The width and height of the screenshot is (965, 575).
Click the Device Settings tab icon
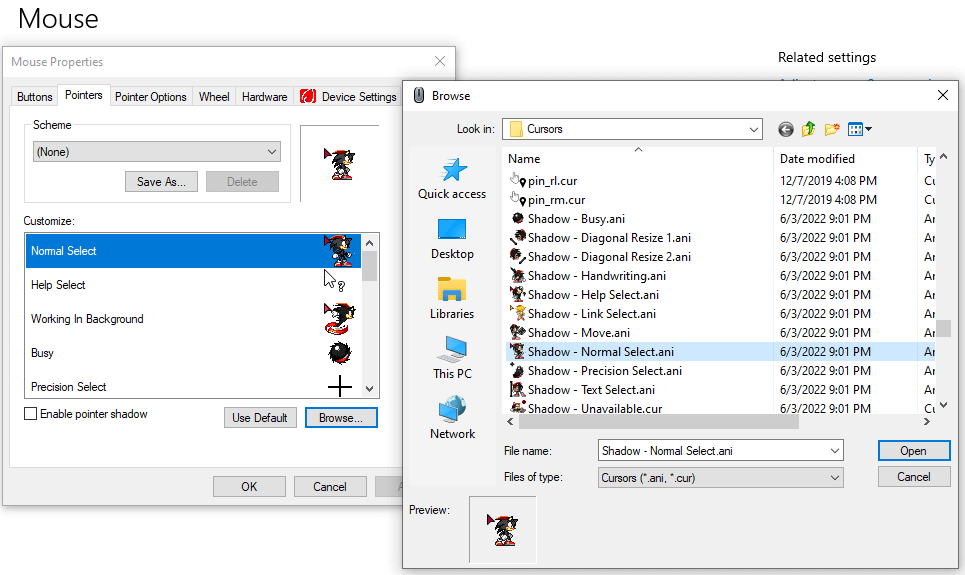(308, 97)
